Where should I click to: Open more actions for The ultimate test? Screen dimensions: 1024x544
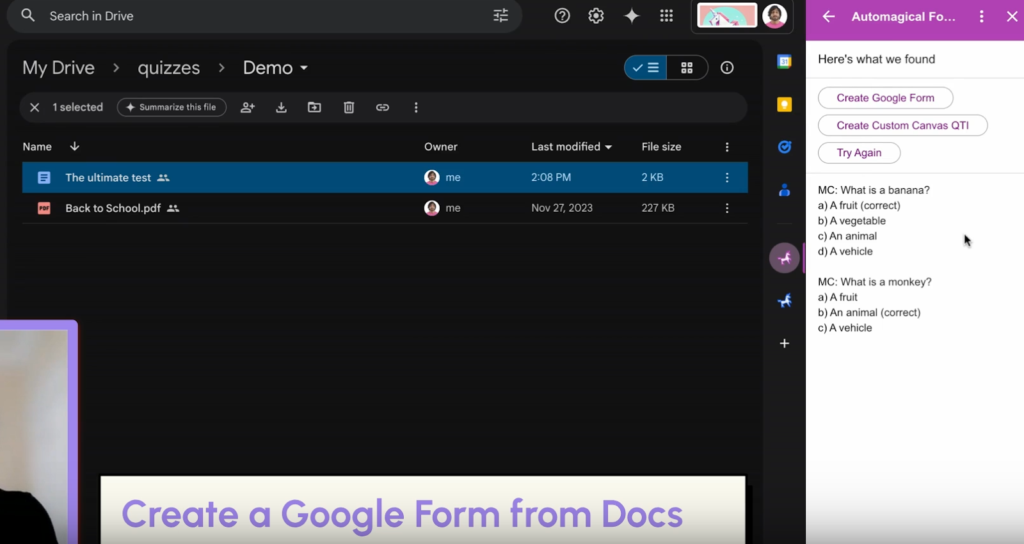[727, 178]
